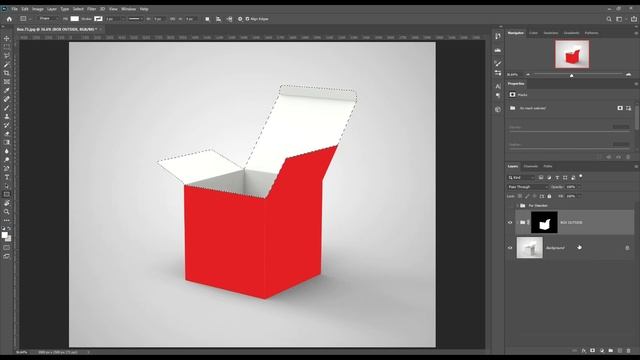The width and height of the screenshot is (640, 360).
Task: Click the Navigator zoom slider handle
Action: click(x=571, y=75)
